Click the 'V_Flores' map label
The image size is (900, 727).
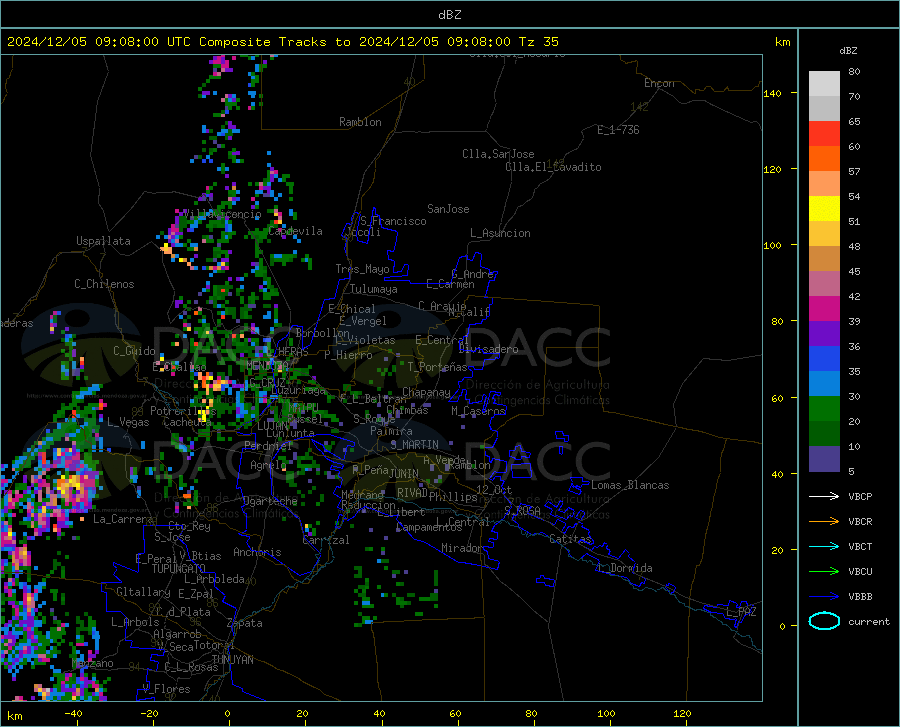(166, 689)
